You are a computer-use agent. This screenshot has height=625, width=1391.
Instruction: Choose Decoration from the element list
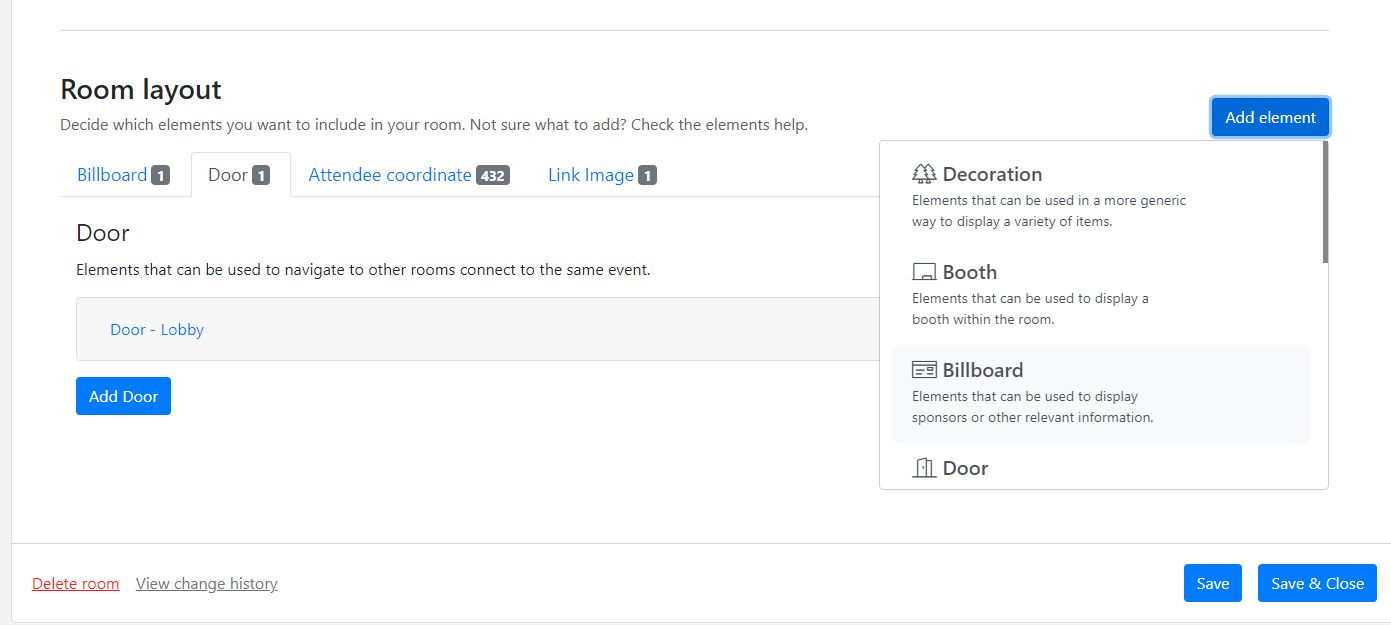pos(1101,198)
